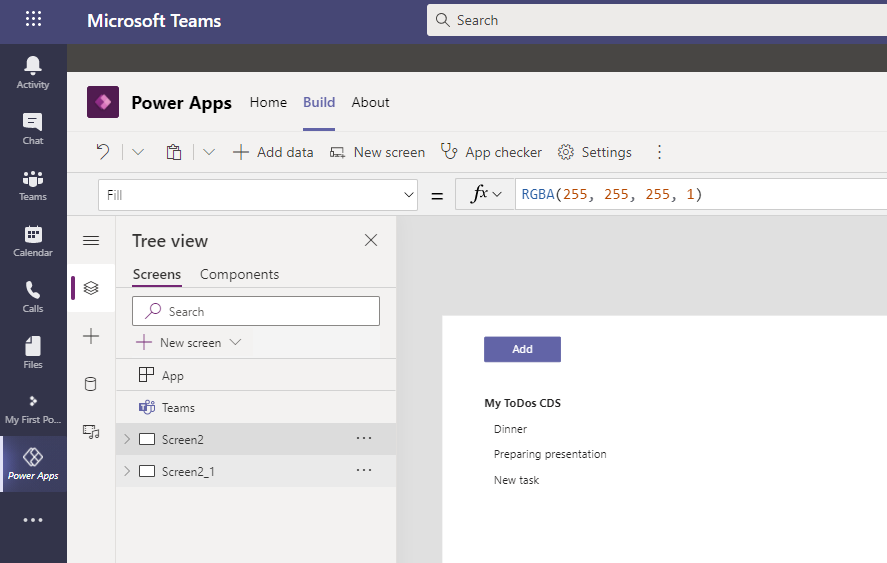887x563 pixels.
Task: Switch to the Components tab
Action: pyautogui.click(x=239, y=274)
